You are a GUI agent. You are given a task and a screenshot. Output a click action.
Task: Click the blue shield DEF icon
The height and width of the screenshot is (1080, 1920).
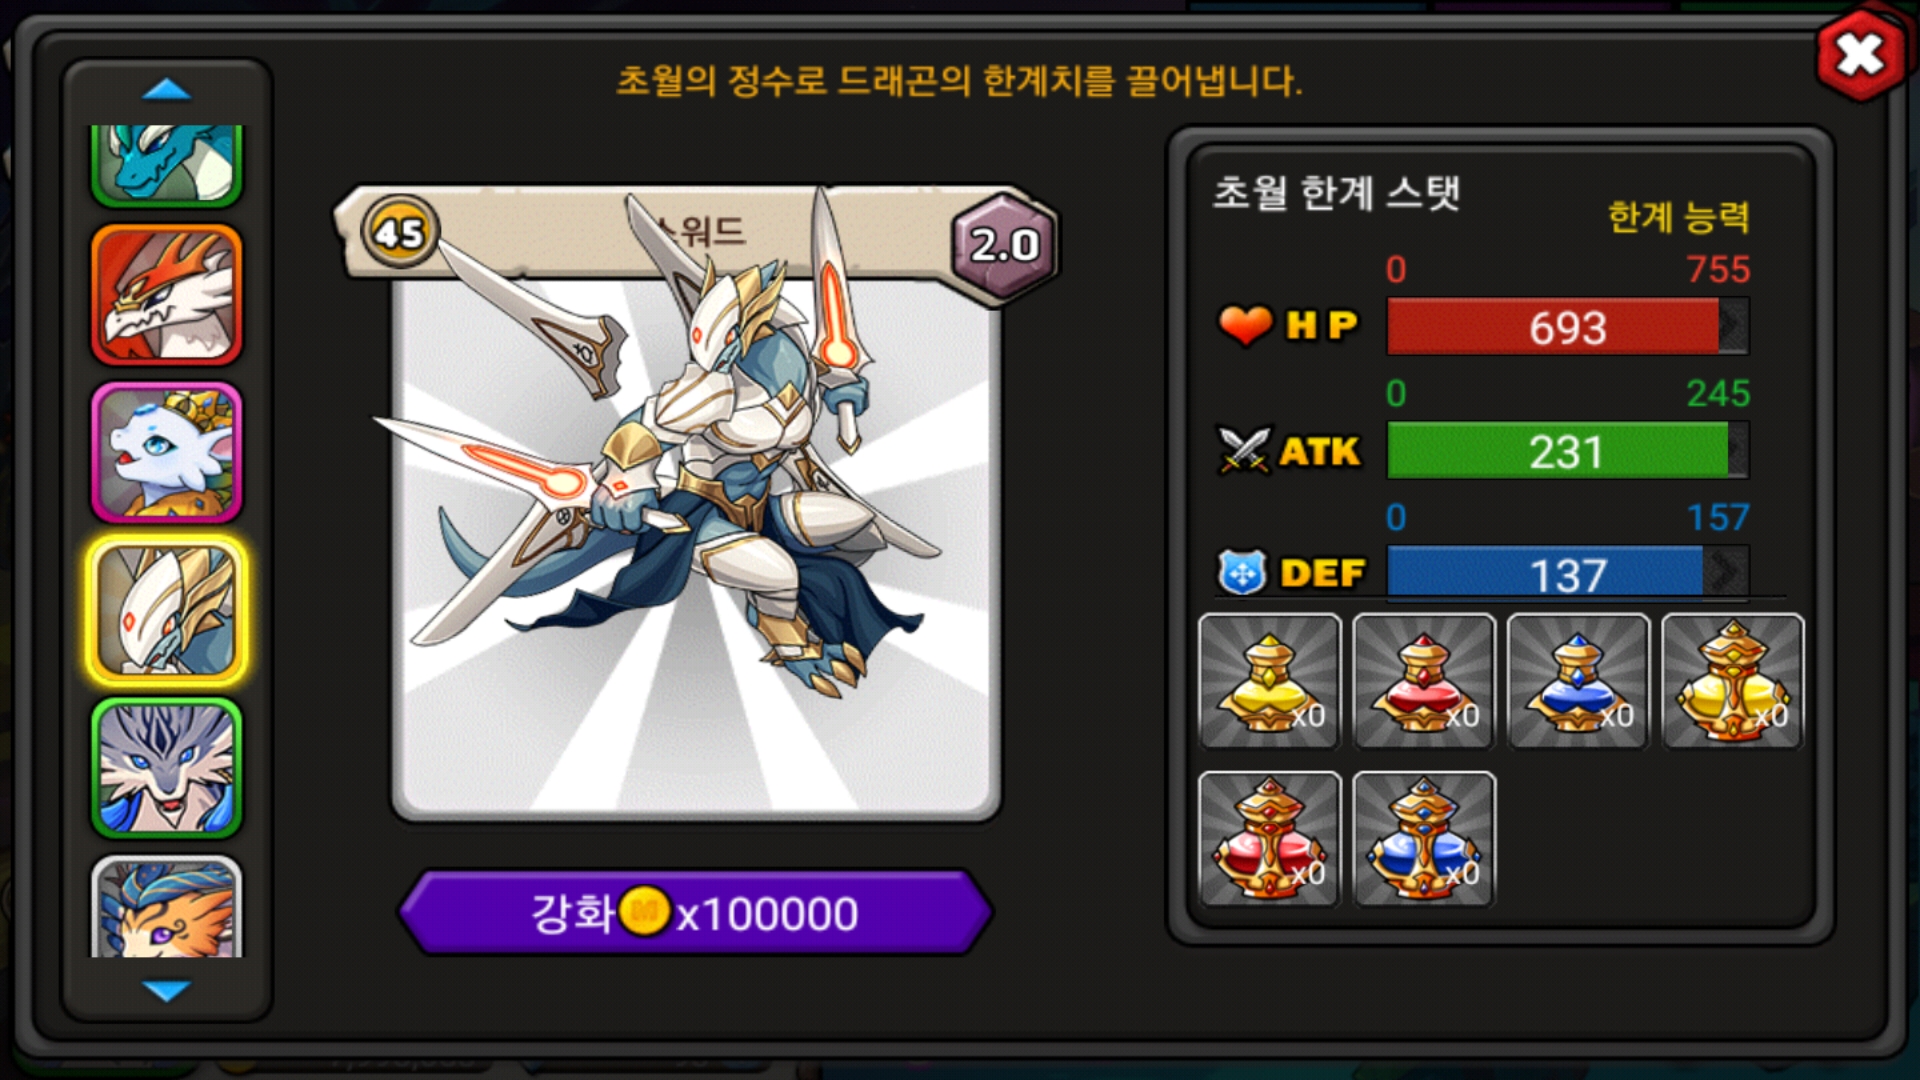(x=1243, y=573)
